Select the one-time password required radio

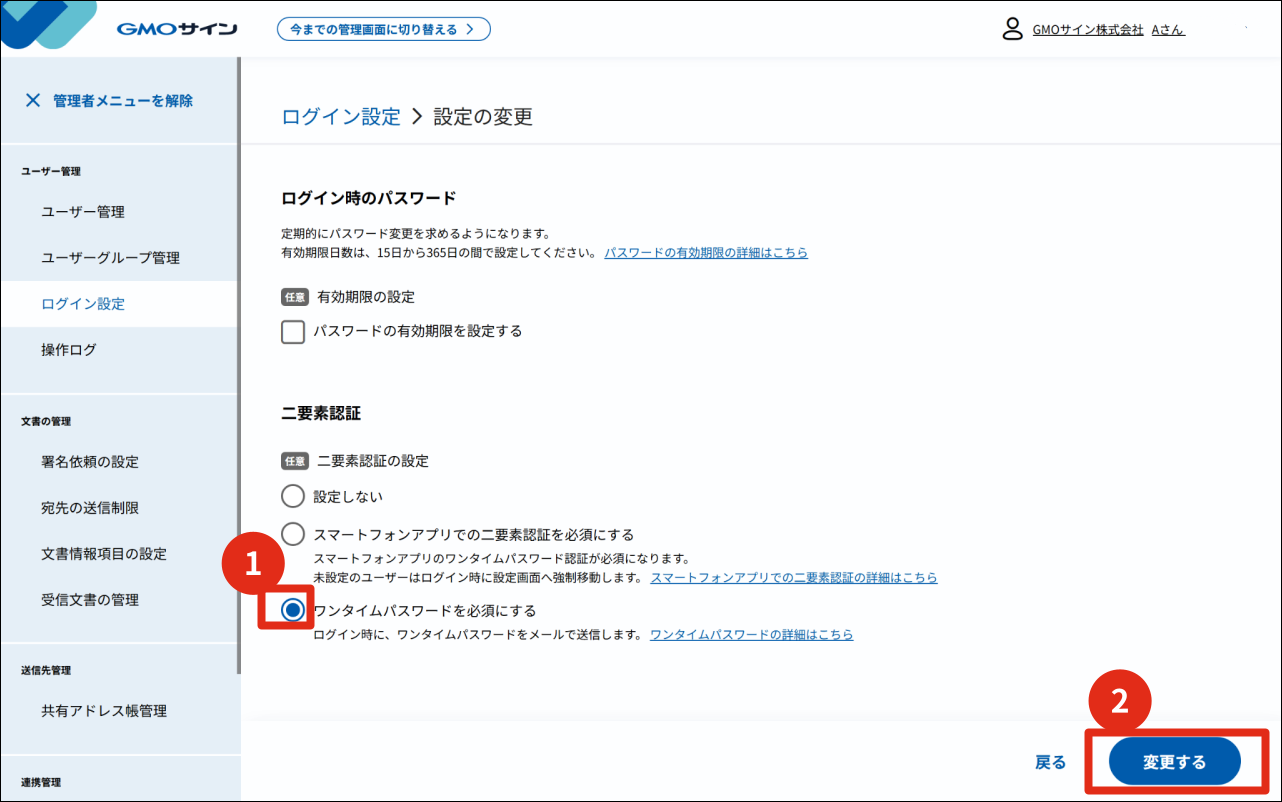pyautogui.click(x=293, y=610)
